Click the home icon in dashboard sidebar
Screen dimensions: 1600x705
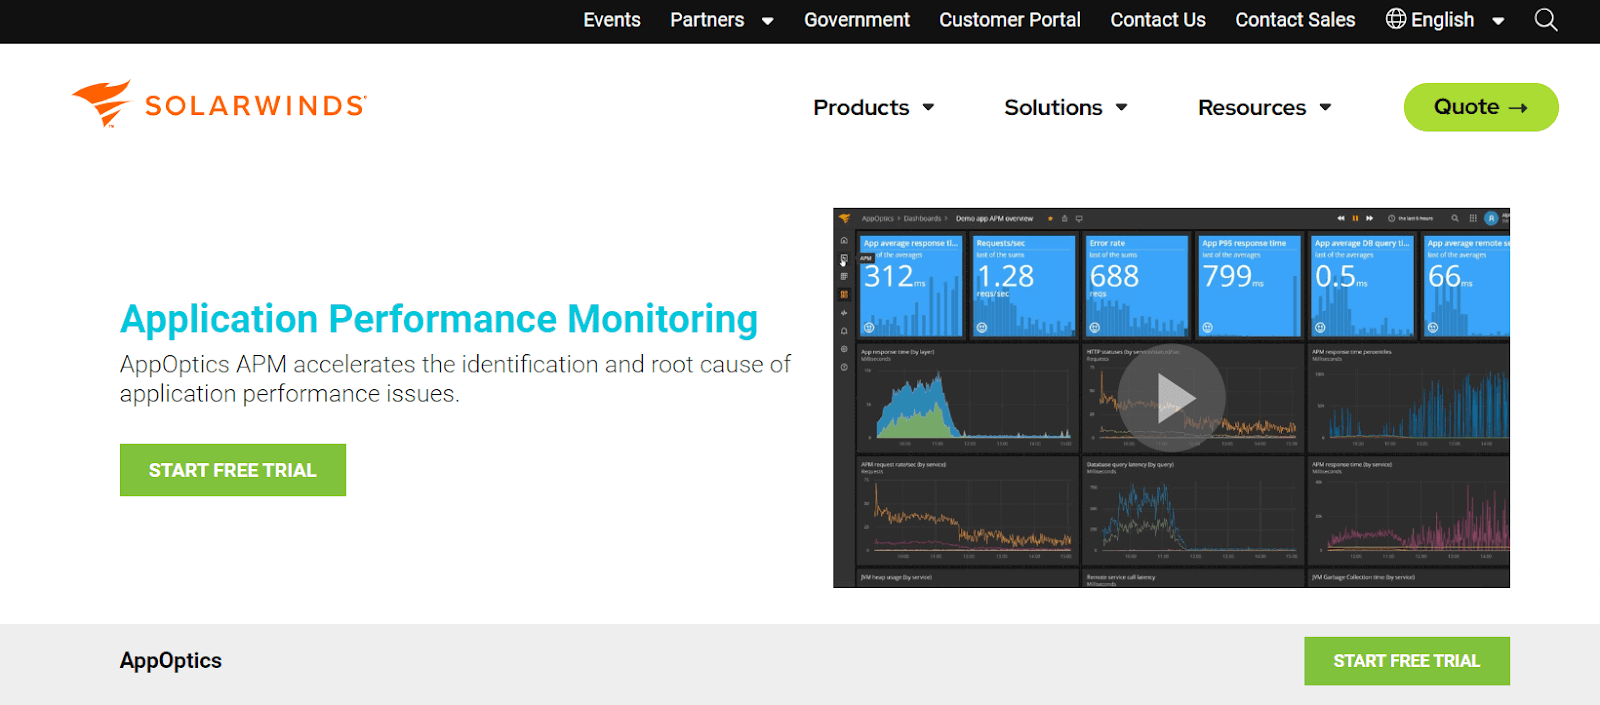coord(844,240)
